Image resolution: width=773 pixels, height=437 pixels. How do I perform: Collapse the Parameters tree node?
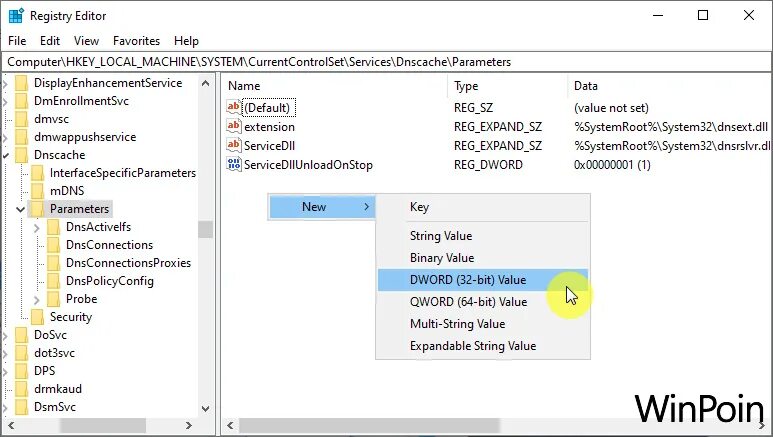[21, 209]
